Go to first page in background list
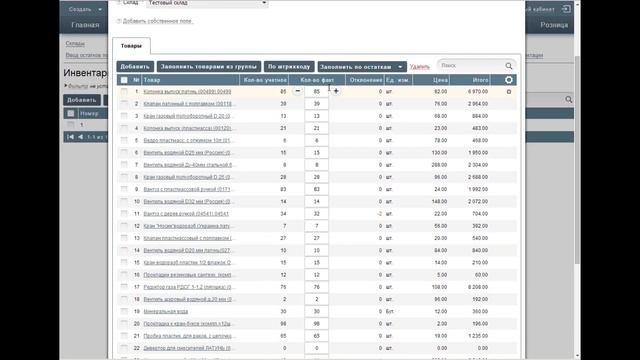Screen dimensions: 640x360 click(x=70, y=137)
